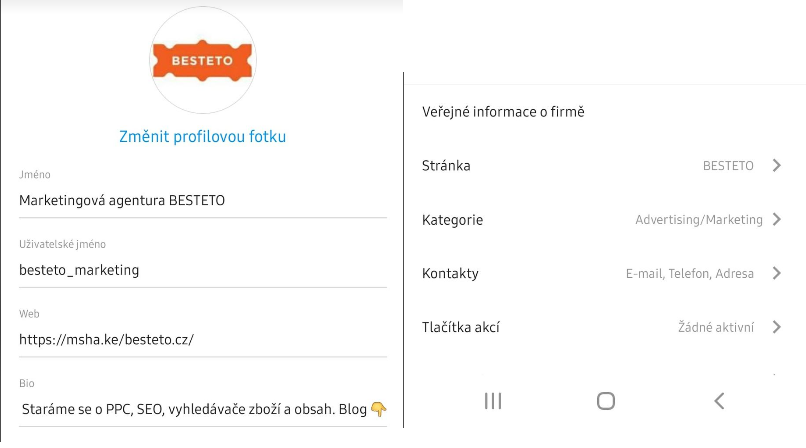
Task: Expand chevron next to Žádné aktivní
Action: pos(777,327)
